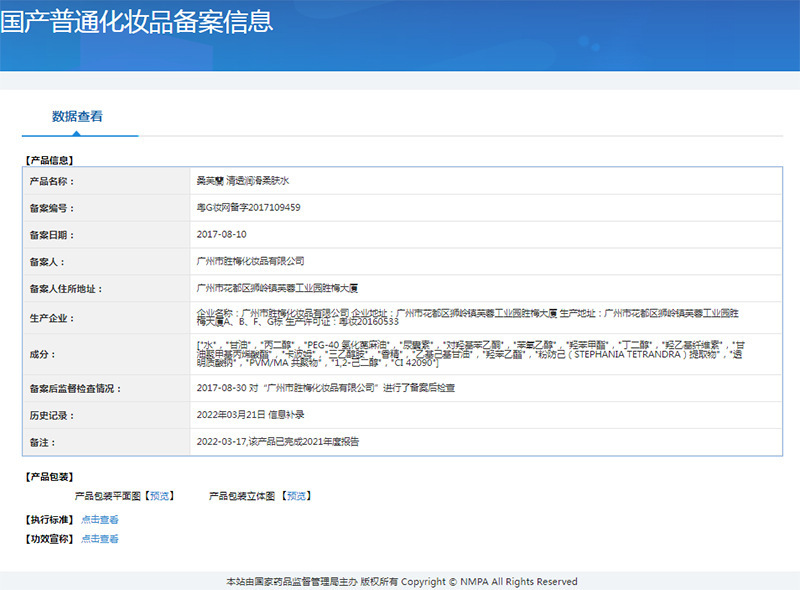Click the 备案后监督检查情况 value

pyautogui.click(x=326, y=388)
